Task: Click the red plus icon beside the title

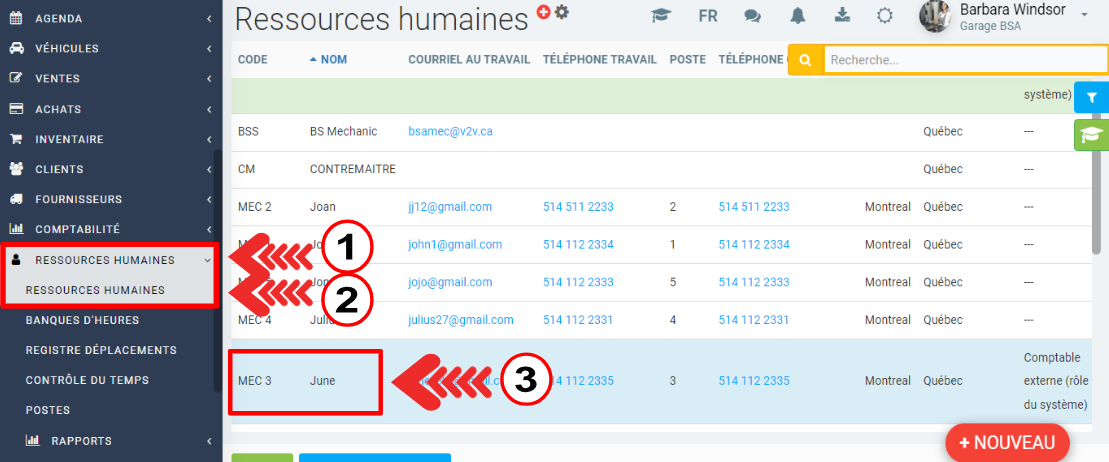Action: tap(544, 12)
